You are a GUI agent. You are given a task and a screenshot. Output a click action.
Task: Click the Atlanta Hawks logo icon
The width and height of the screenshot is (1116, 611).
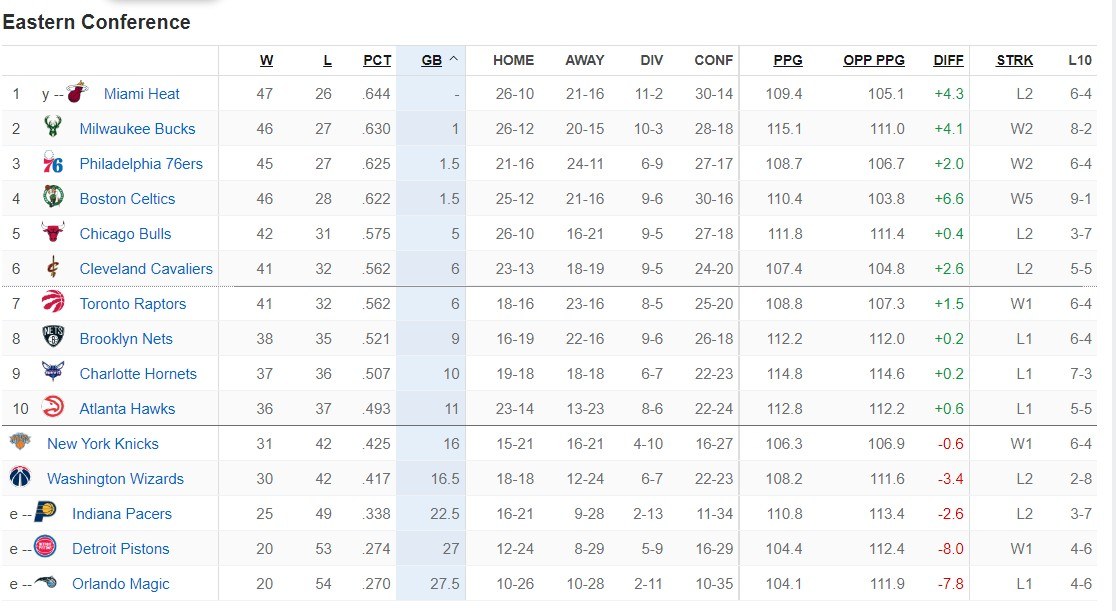pos(53,408)
